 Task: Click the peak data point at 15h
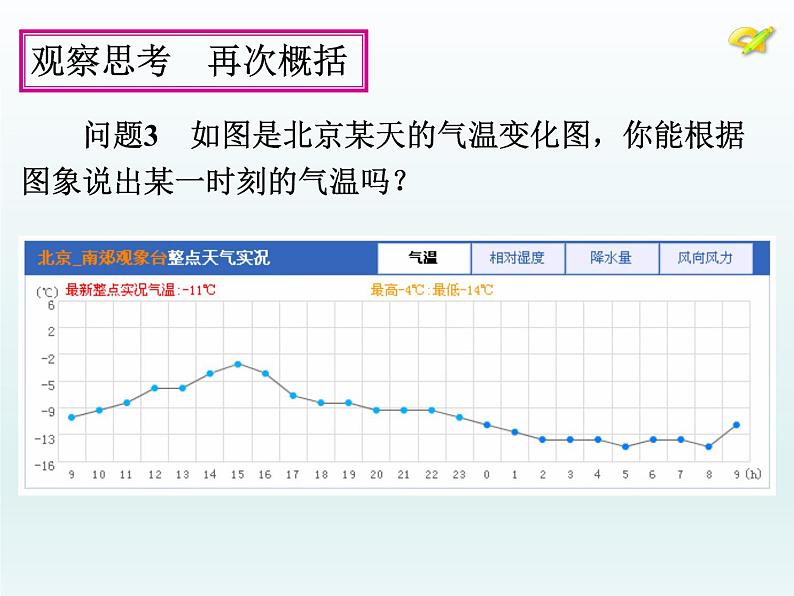coord(238,364)
